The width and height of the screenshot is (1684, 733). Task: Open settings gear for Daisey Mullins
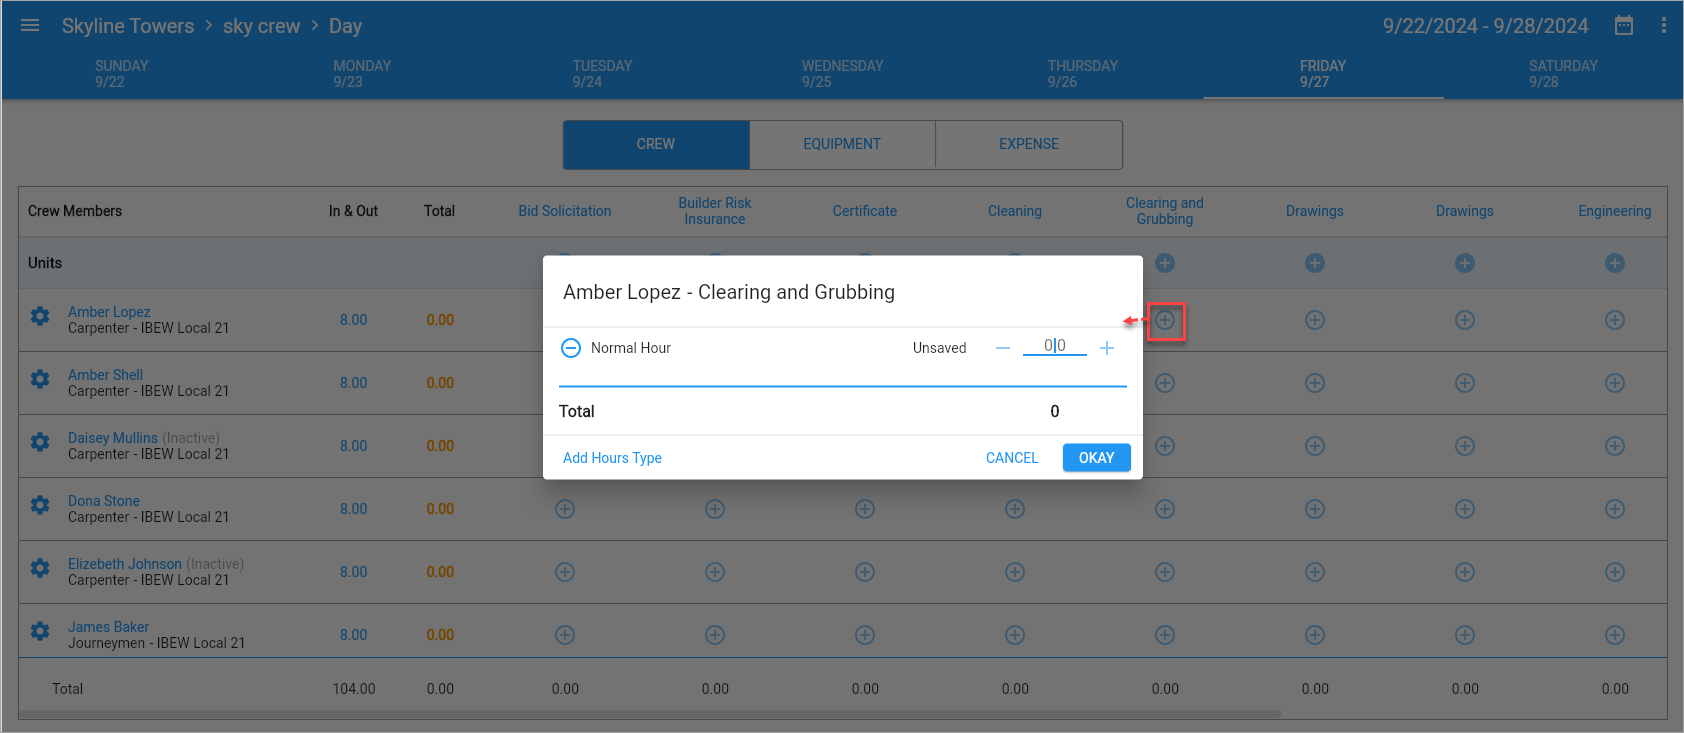(40, 442)
